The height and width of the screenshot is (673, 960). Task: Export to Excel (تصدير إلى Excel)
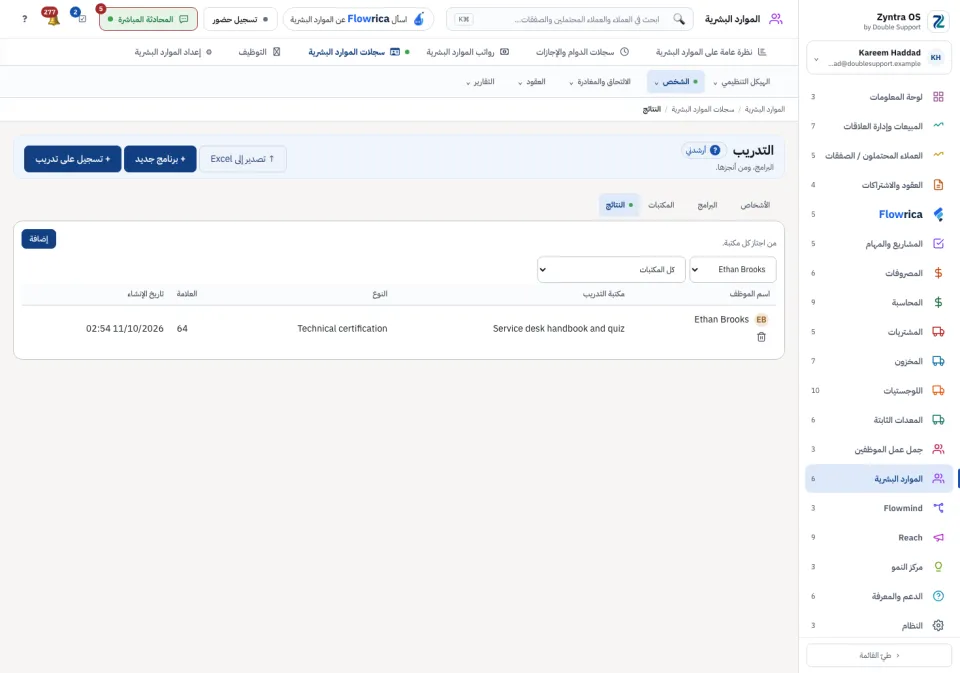(242, 159)
